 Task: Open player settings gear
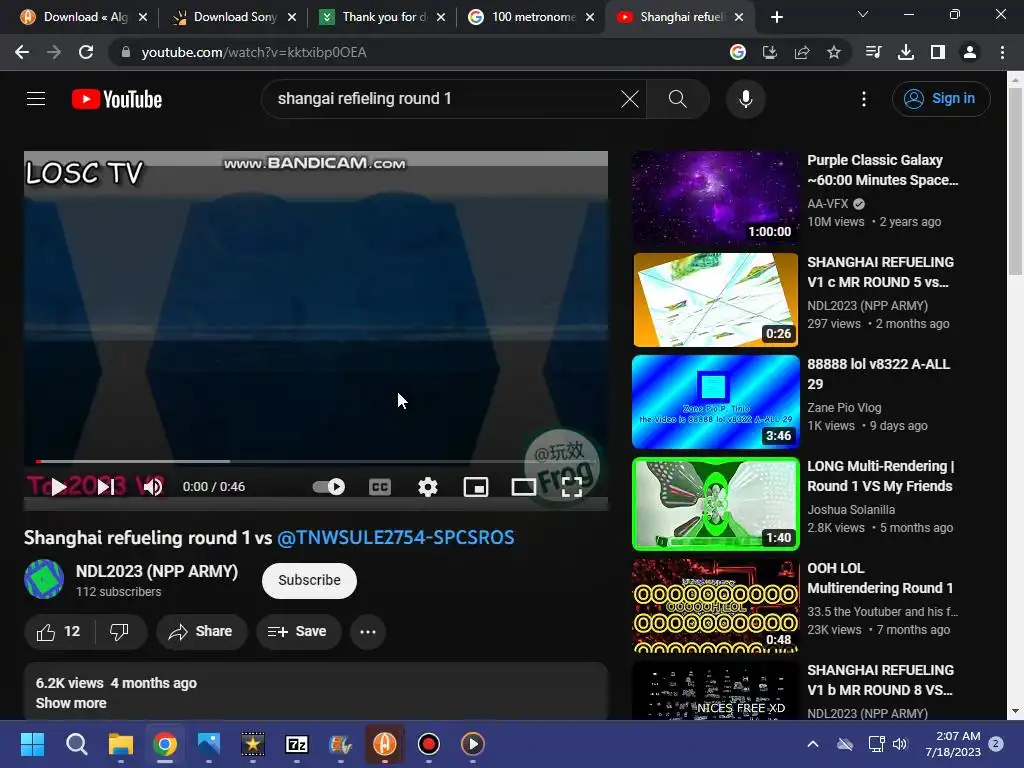[x=428, y=487]
